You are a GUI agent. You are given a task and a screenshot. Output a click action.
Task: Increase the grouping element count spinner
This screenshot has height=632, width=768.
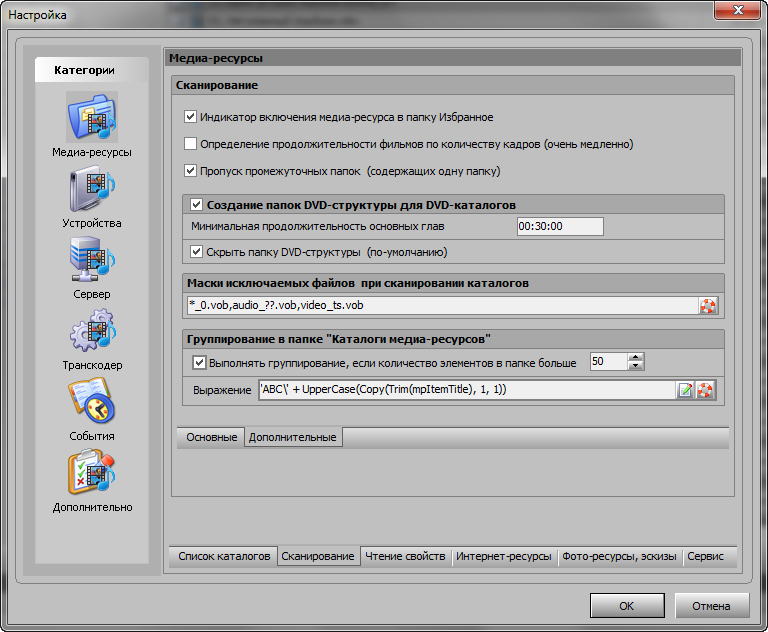pos(636,357)
